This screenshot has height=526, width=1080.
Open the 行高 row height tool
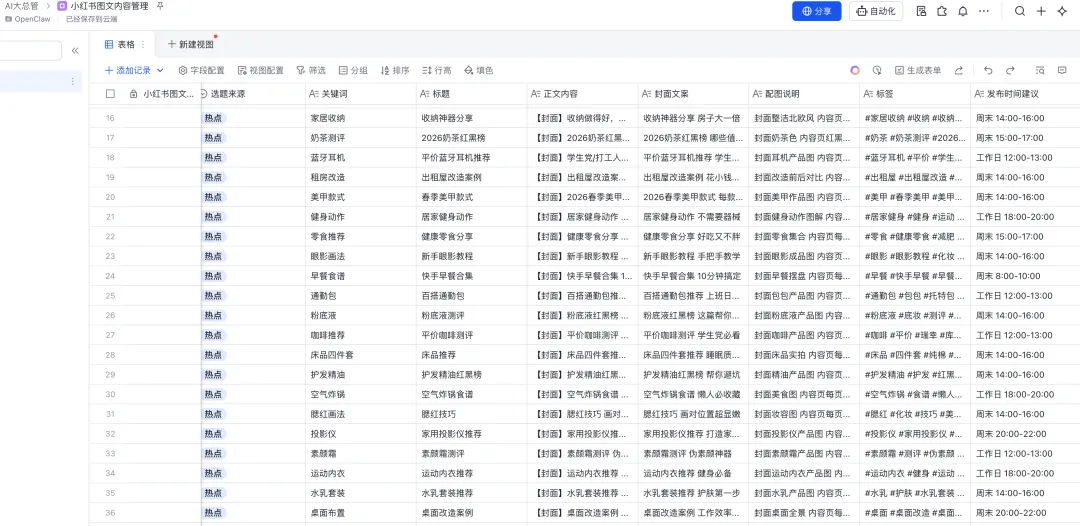click(437, 70)
